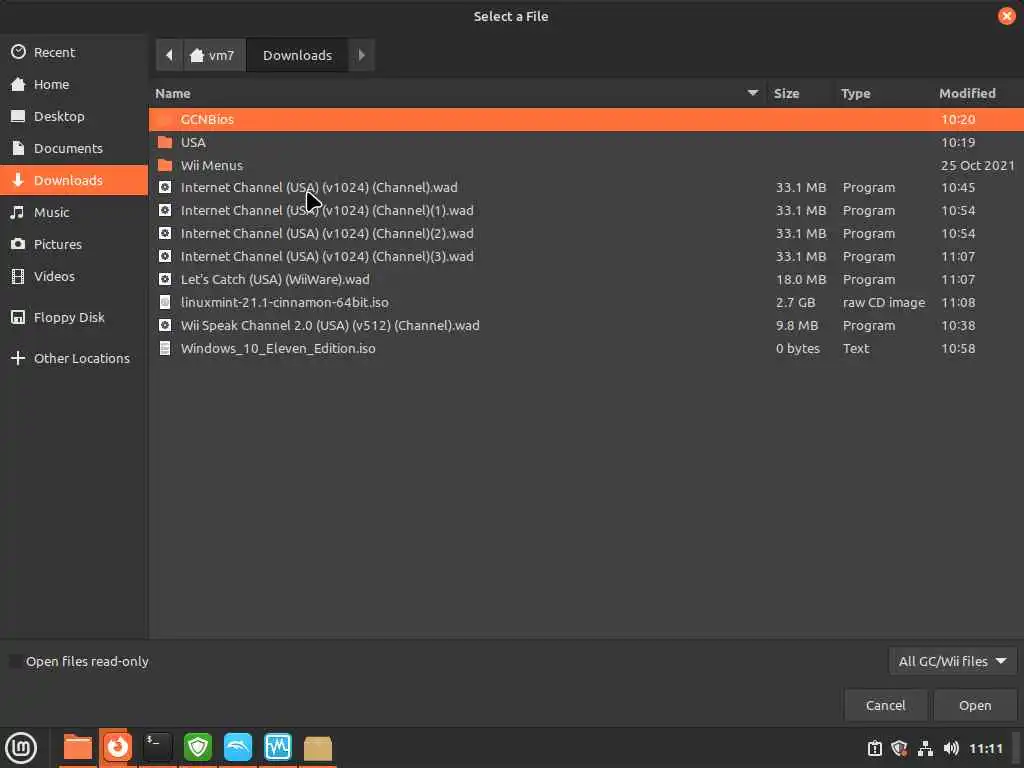Select Let's Catch (USA) (WiiWare).wad
The height and width of the screenshot is (768, 1024).
[586, 279]
